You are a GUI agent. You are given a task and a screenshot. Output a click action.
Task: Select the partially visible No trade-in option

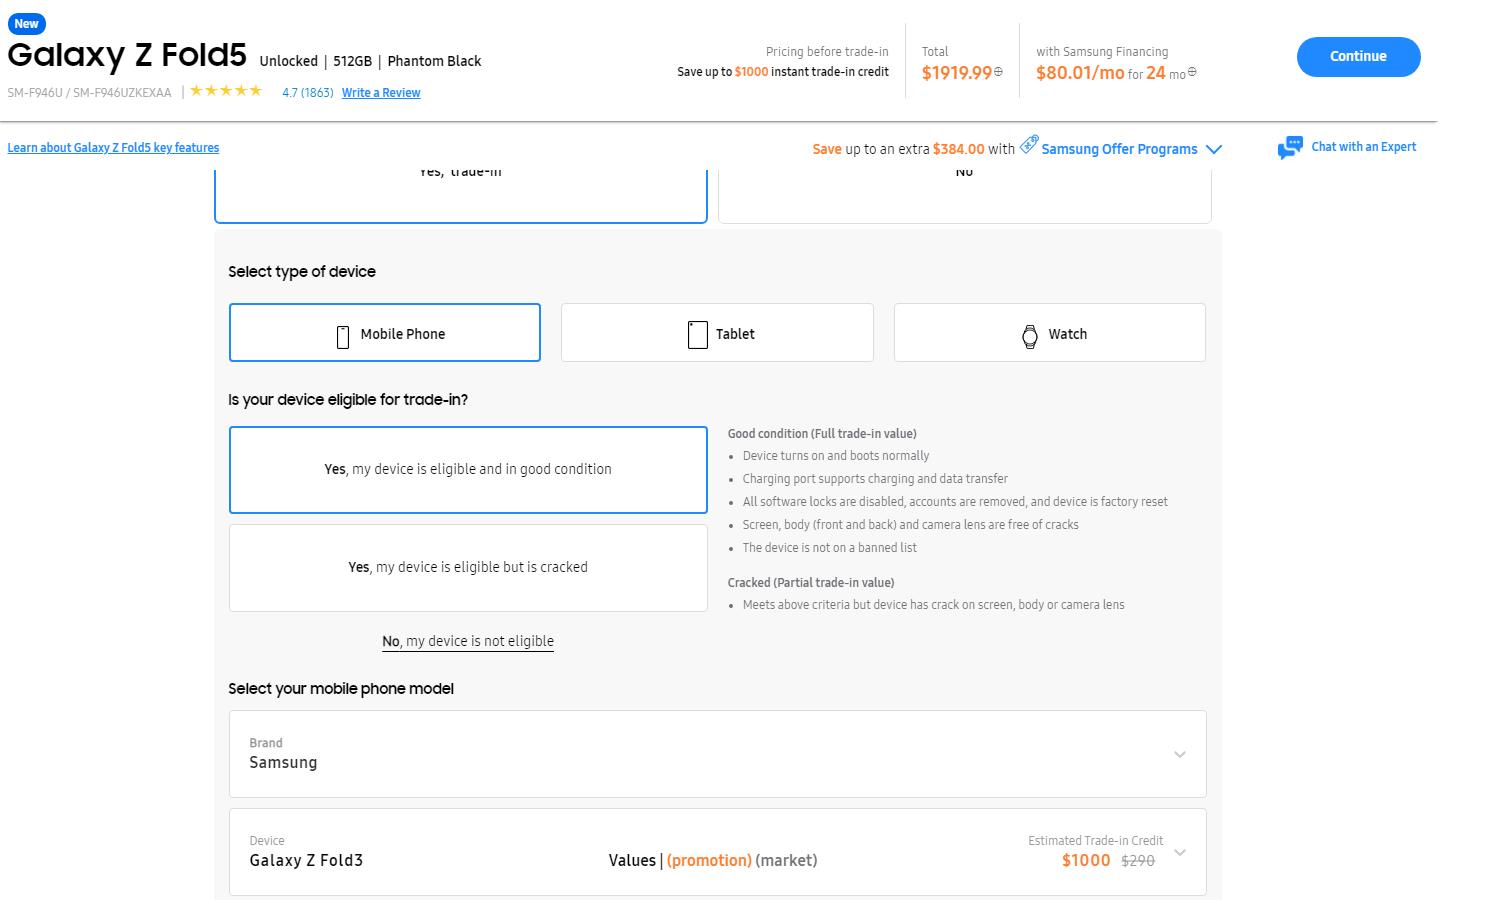click(965, 195)
